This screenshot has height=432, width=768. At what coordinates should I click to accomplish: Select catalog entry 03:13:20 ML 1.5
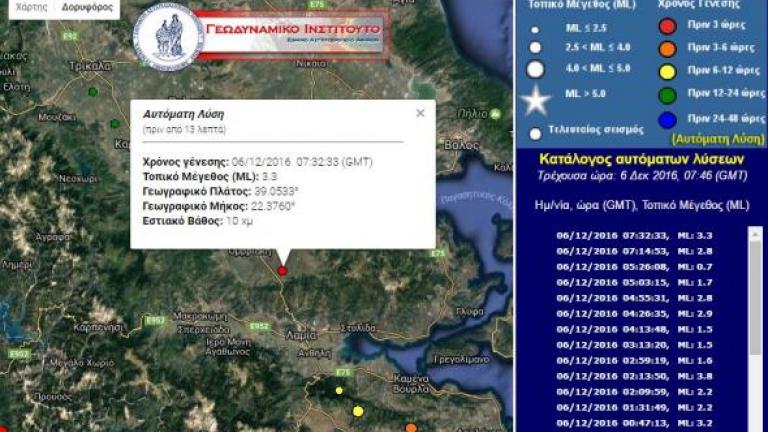(634, 345)
